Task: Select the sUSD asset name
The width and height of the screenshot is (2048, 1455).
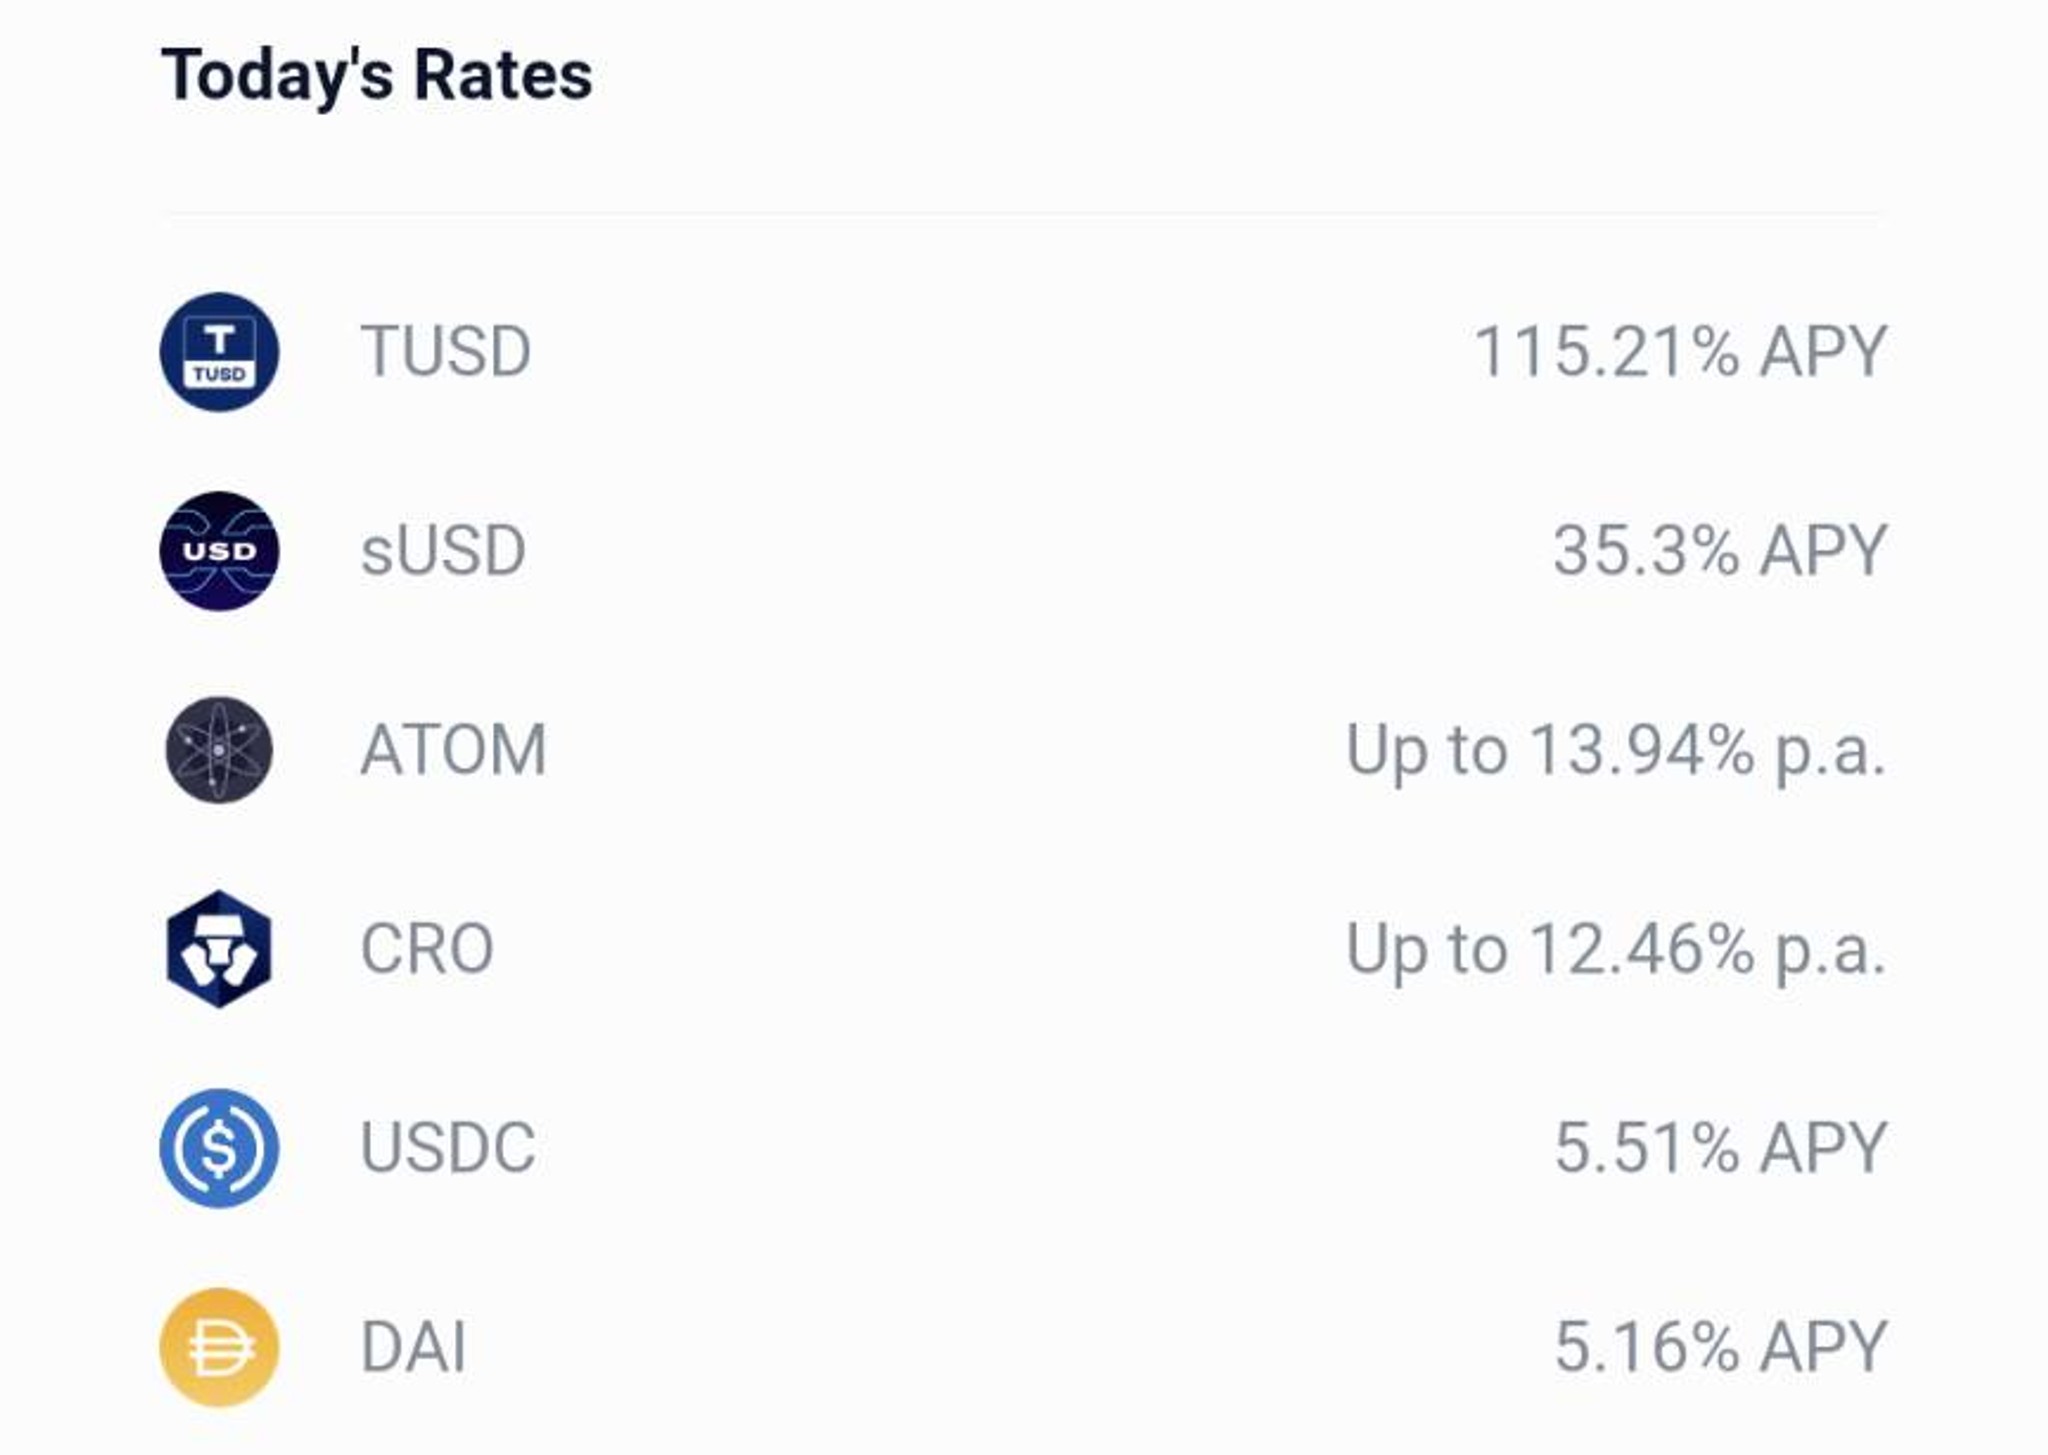Action: click(443, 551)
